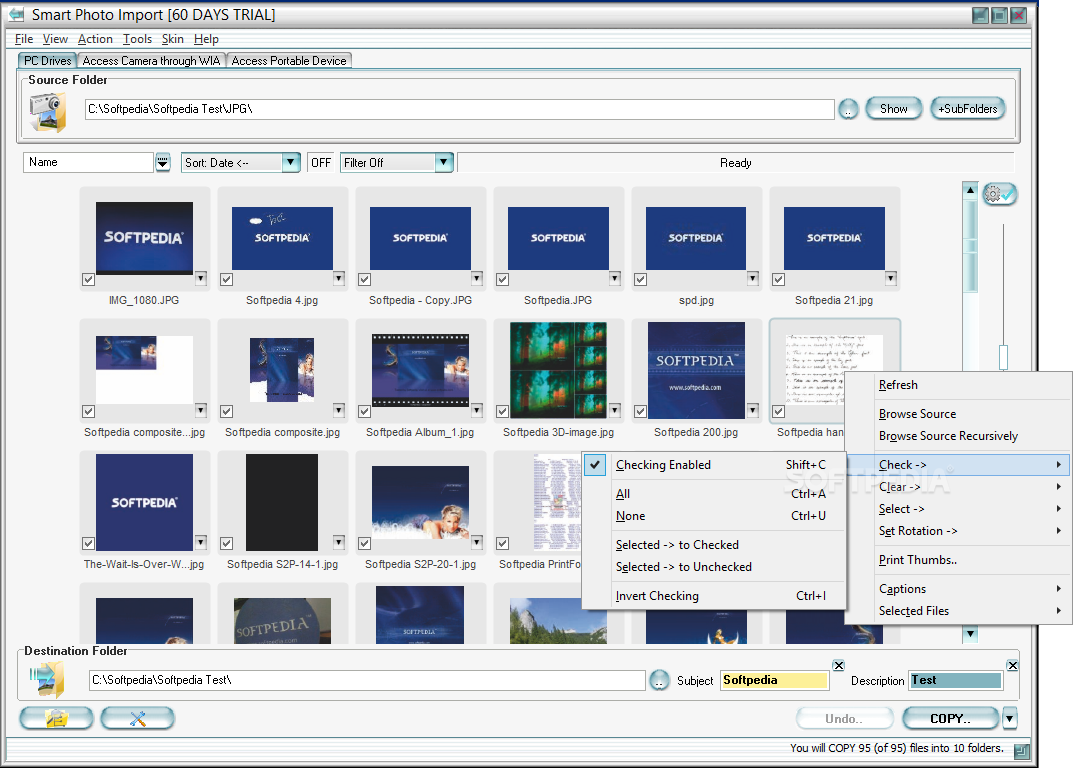
Task: Click the destination folder icon
Action: click(47, 680)
